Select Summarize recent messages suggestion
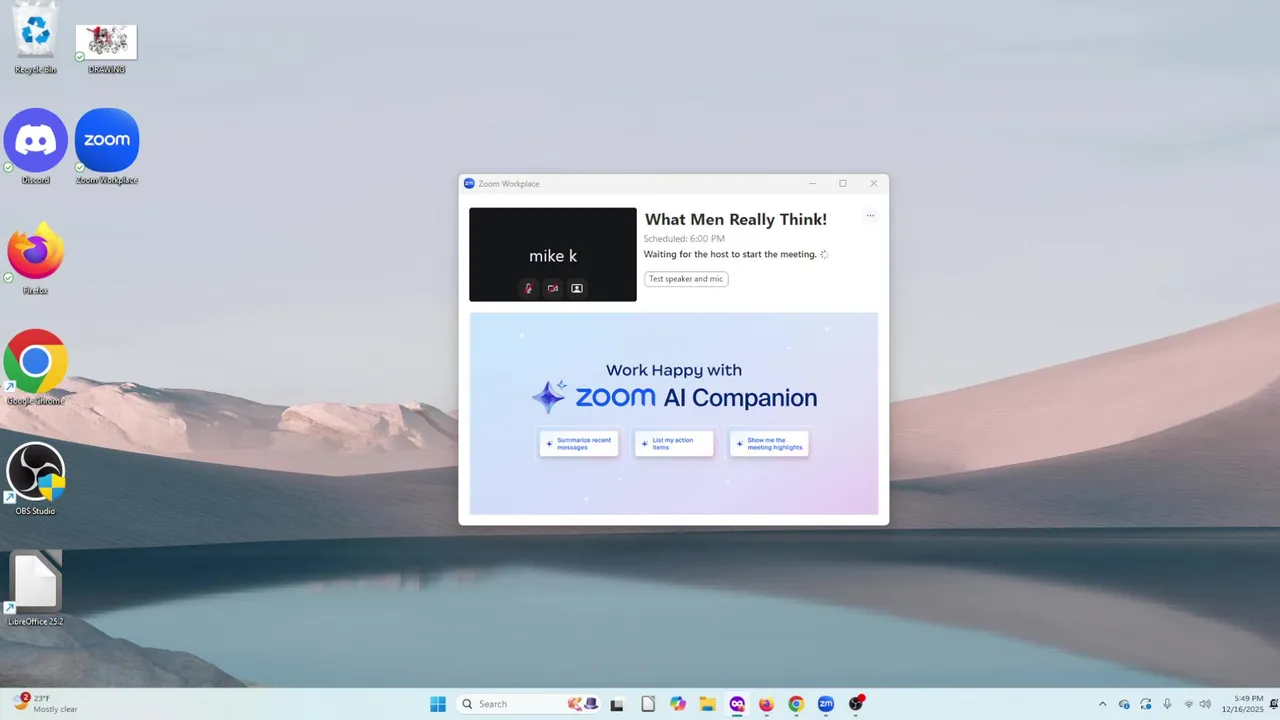 579,444
